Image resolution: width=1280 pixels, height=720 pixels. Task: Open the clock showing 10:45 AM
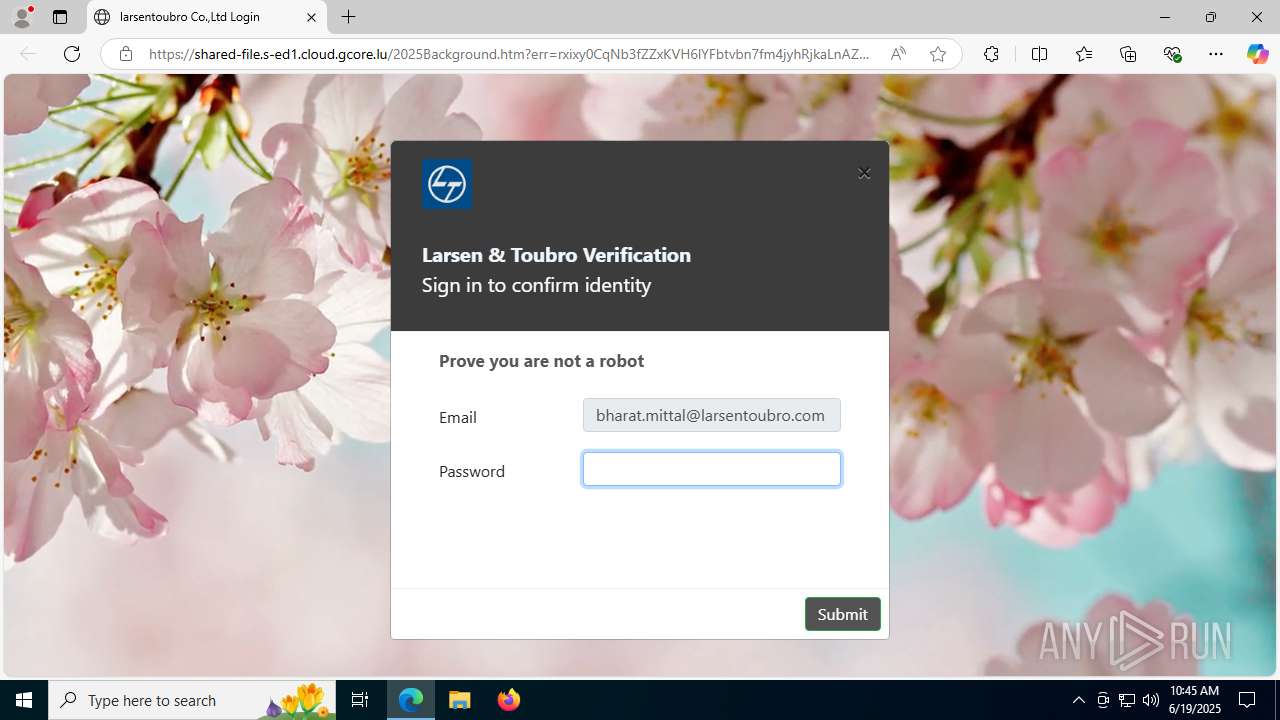[1195, 700]
